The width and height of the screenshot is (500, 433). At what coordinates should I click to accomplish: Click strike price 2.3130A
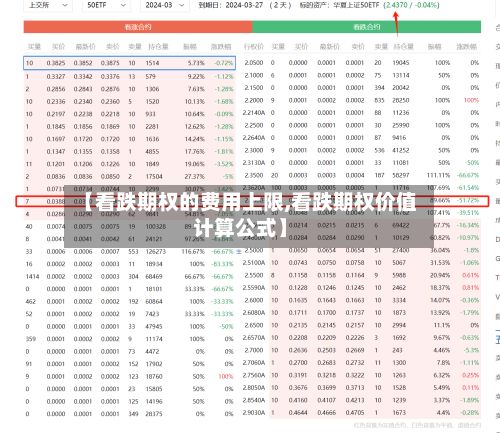254,163
